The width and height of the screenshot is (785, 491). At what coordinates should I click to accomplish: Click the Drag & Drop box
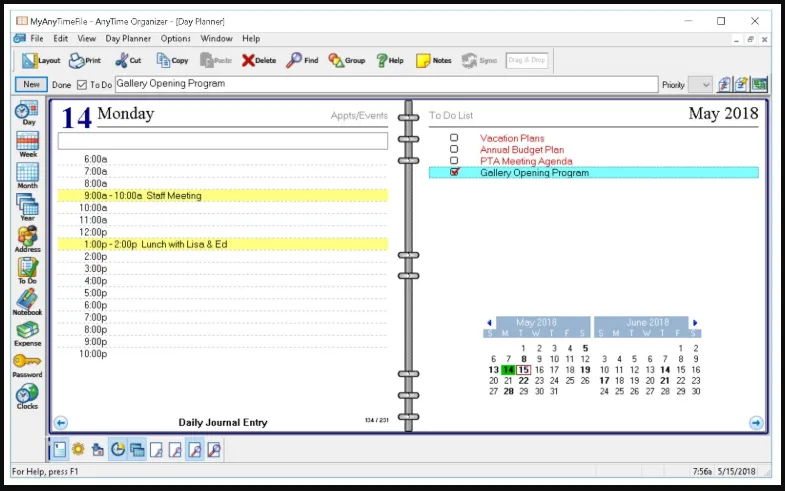[x=527, y=60]
